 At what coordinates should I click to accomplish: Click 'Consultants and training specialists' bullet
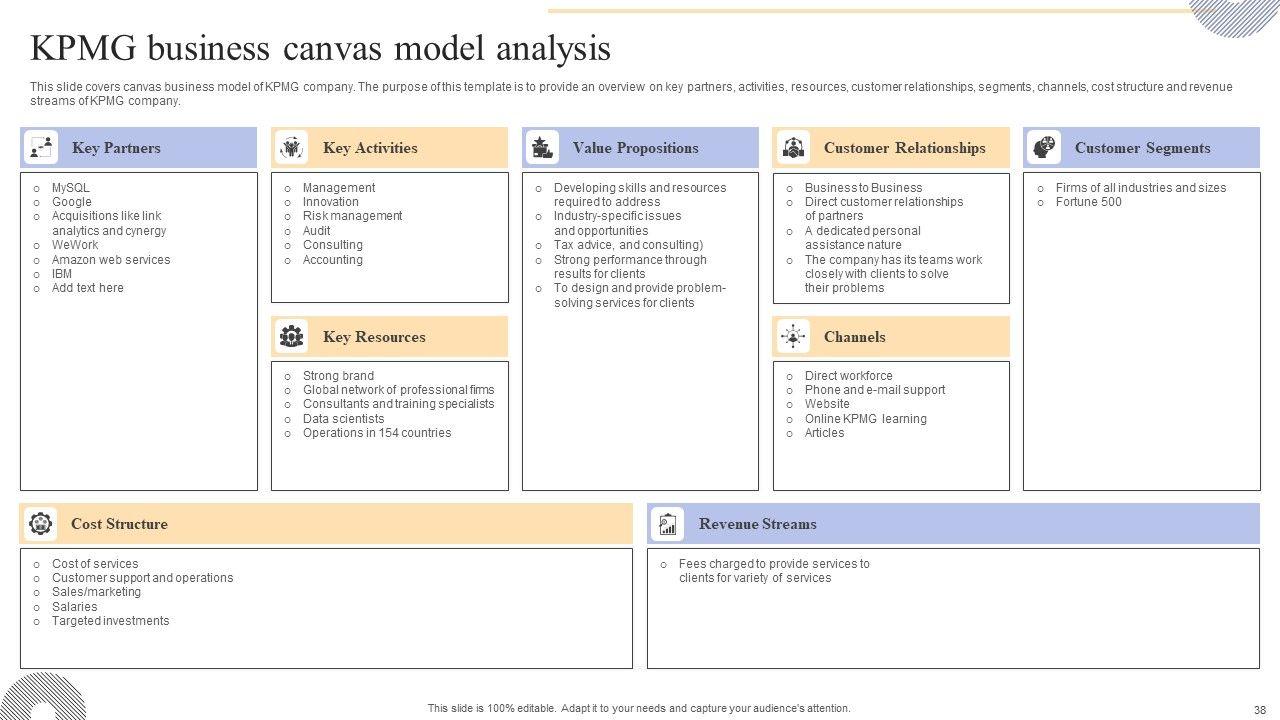pyautogui.click(x=399, y=404)
